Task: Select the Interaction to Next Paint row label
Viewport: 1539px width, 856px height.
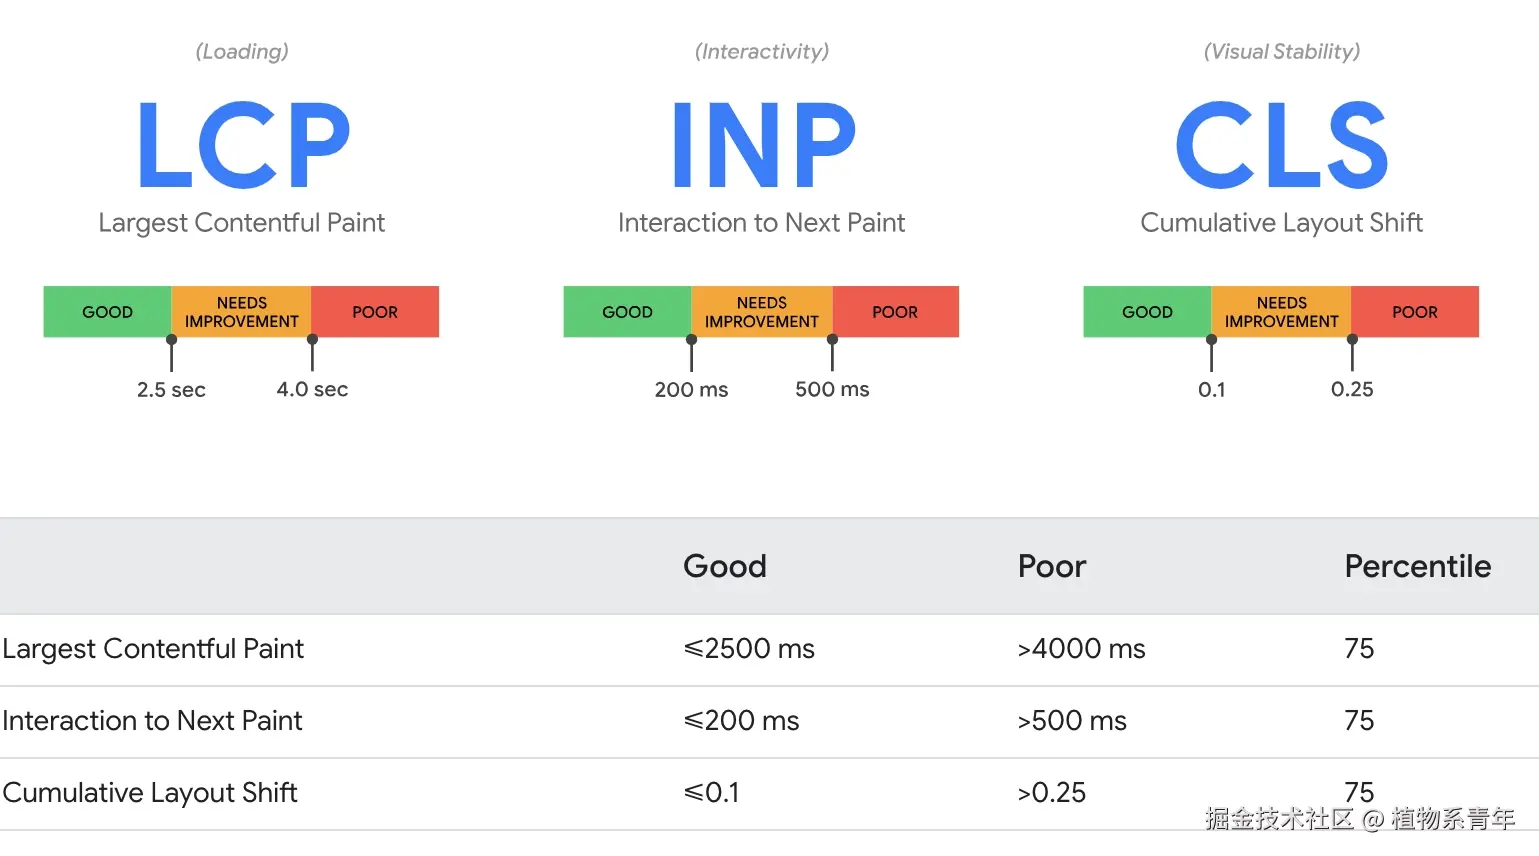Action: pos(152,721)
